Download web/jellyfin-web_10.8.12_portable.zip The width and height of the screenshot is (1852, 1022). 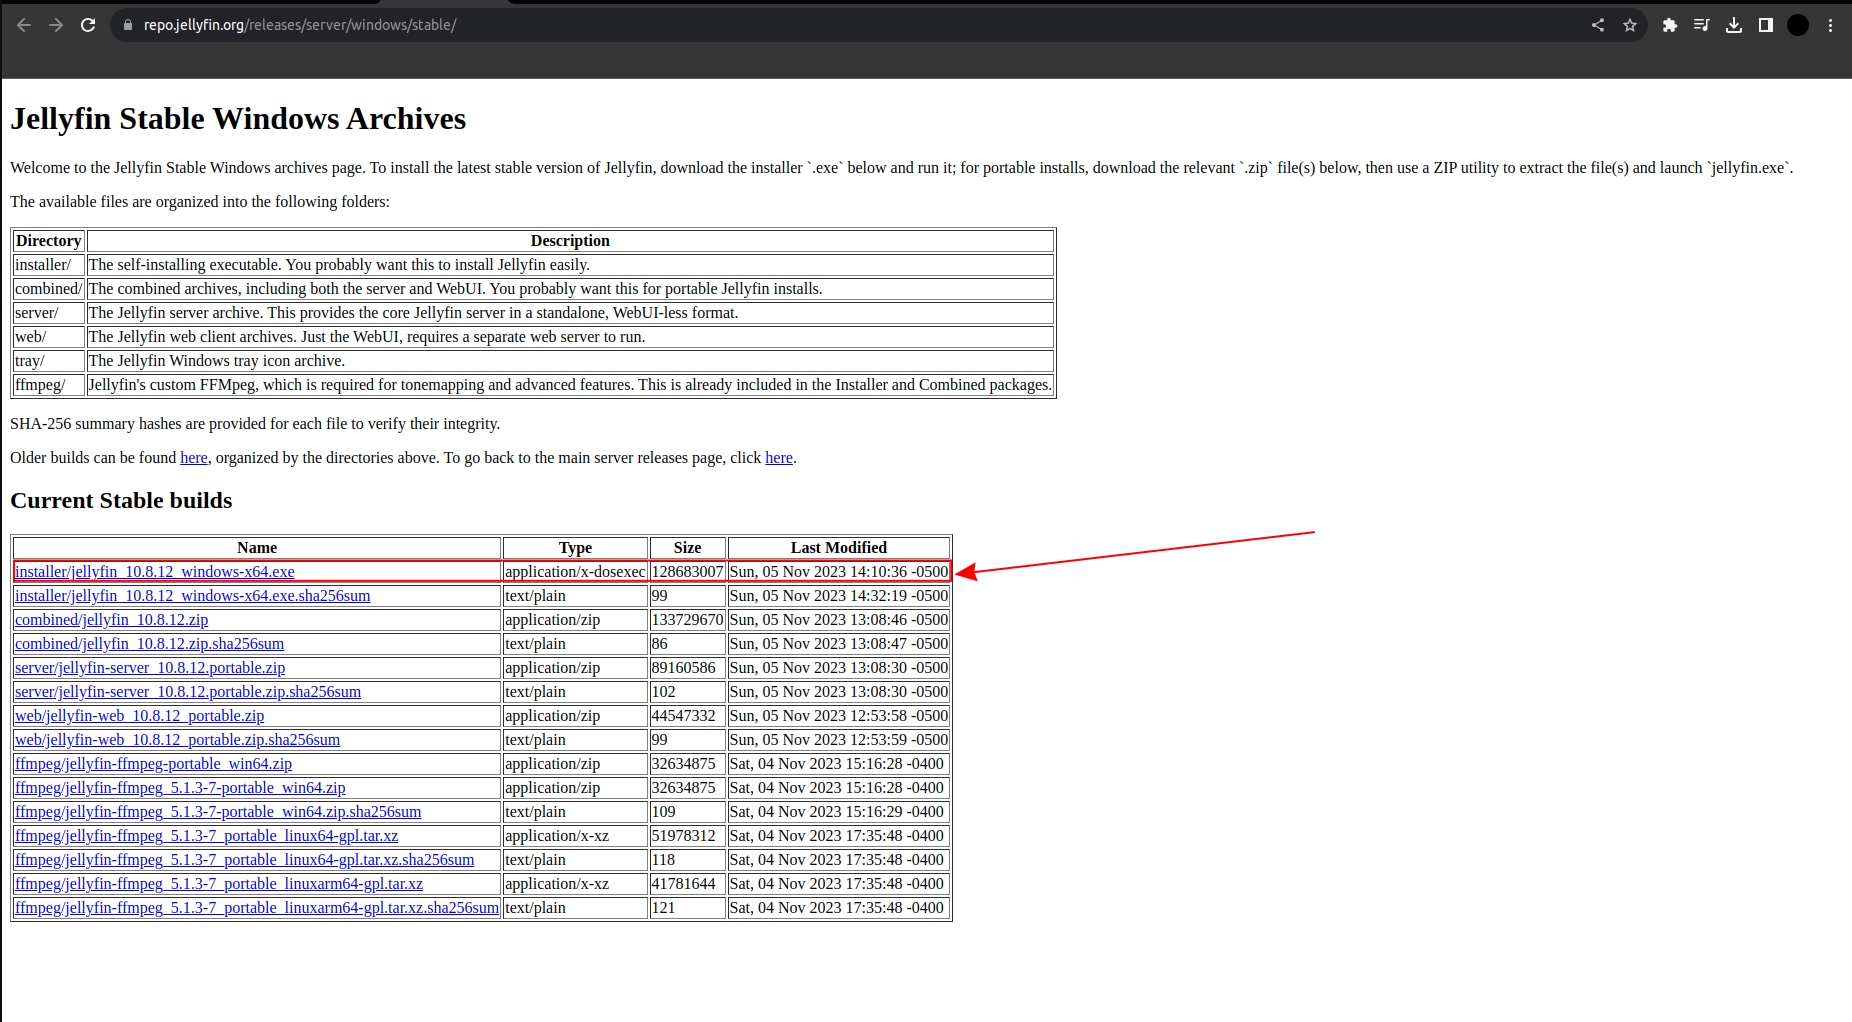[x=139, y=716]
